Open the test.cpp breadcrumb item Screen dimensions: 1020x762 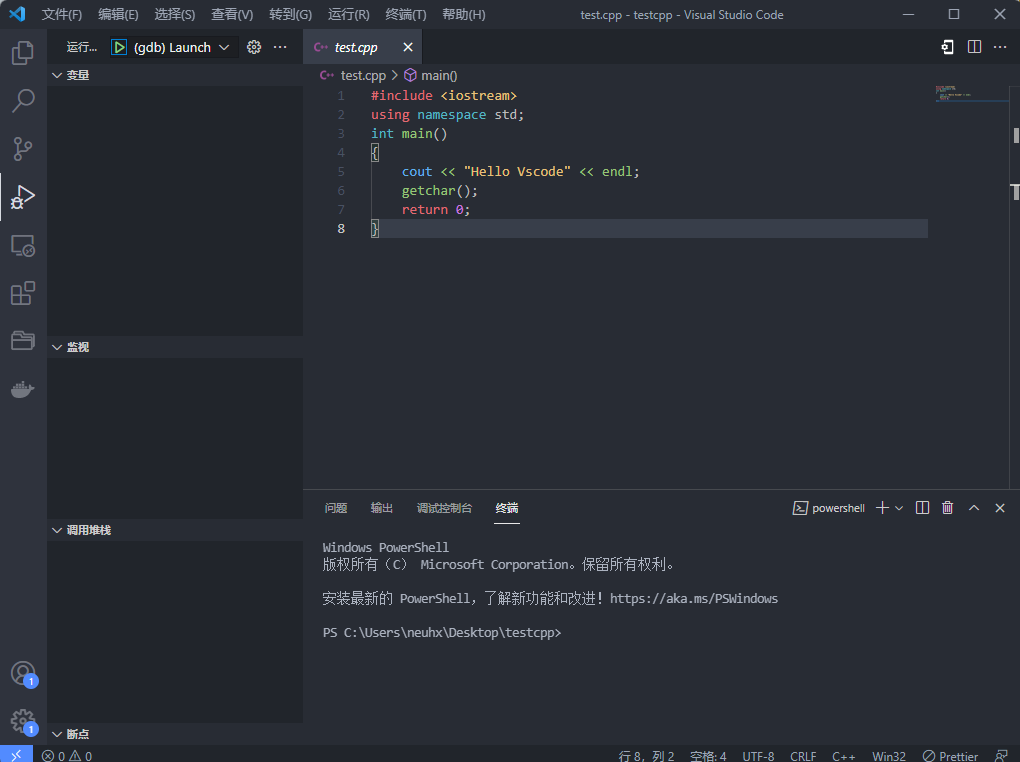pos(353,75)
